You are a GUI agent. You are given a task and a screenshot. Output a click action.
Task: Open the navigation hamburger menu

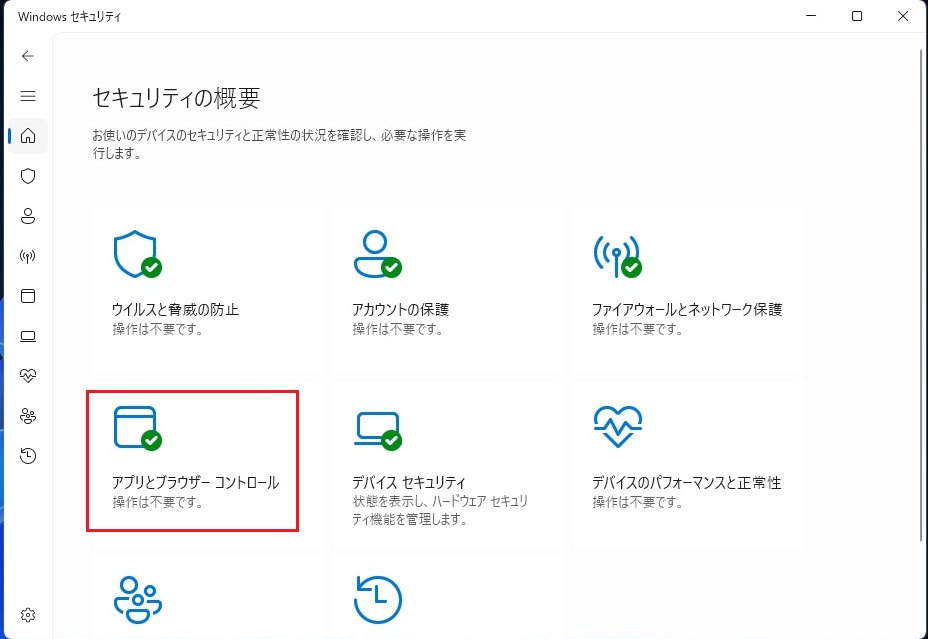click(x=28, y=96)
